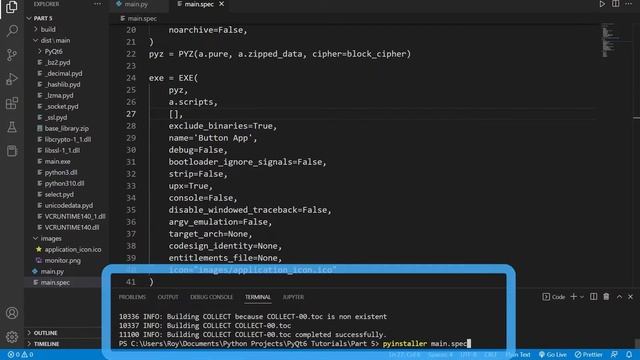Select the TERMINAL panel tab
This screenshot has width=640, height=360.
pos(258,297)
